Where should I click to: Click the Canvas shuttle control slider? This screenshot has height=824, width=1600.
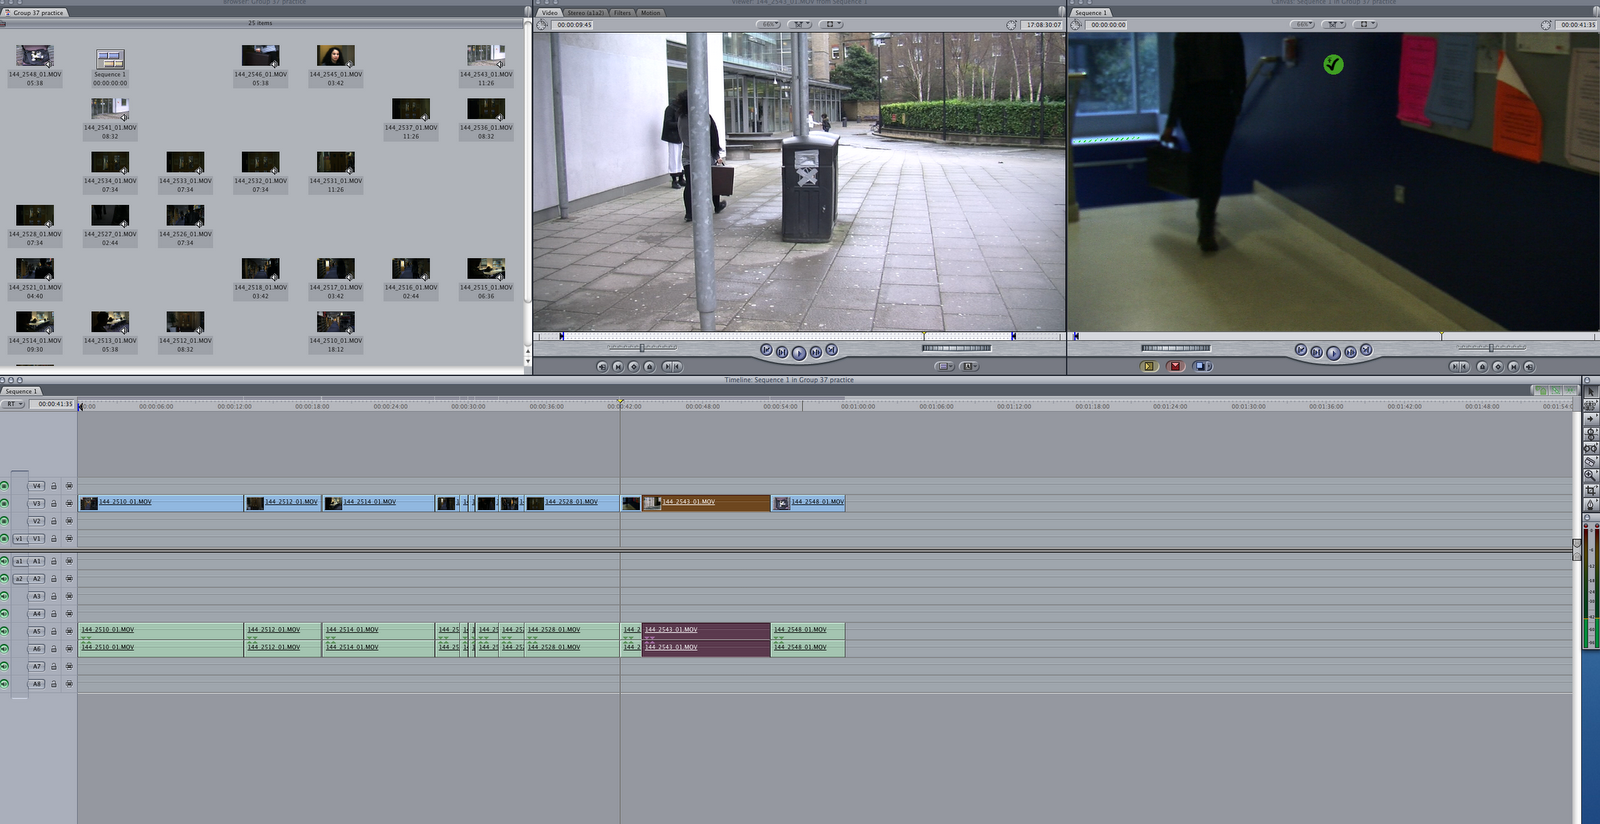pos(1491,347)
